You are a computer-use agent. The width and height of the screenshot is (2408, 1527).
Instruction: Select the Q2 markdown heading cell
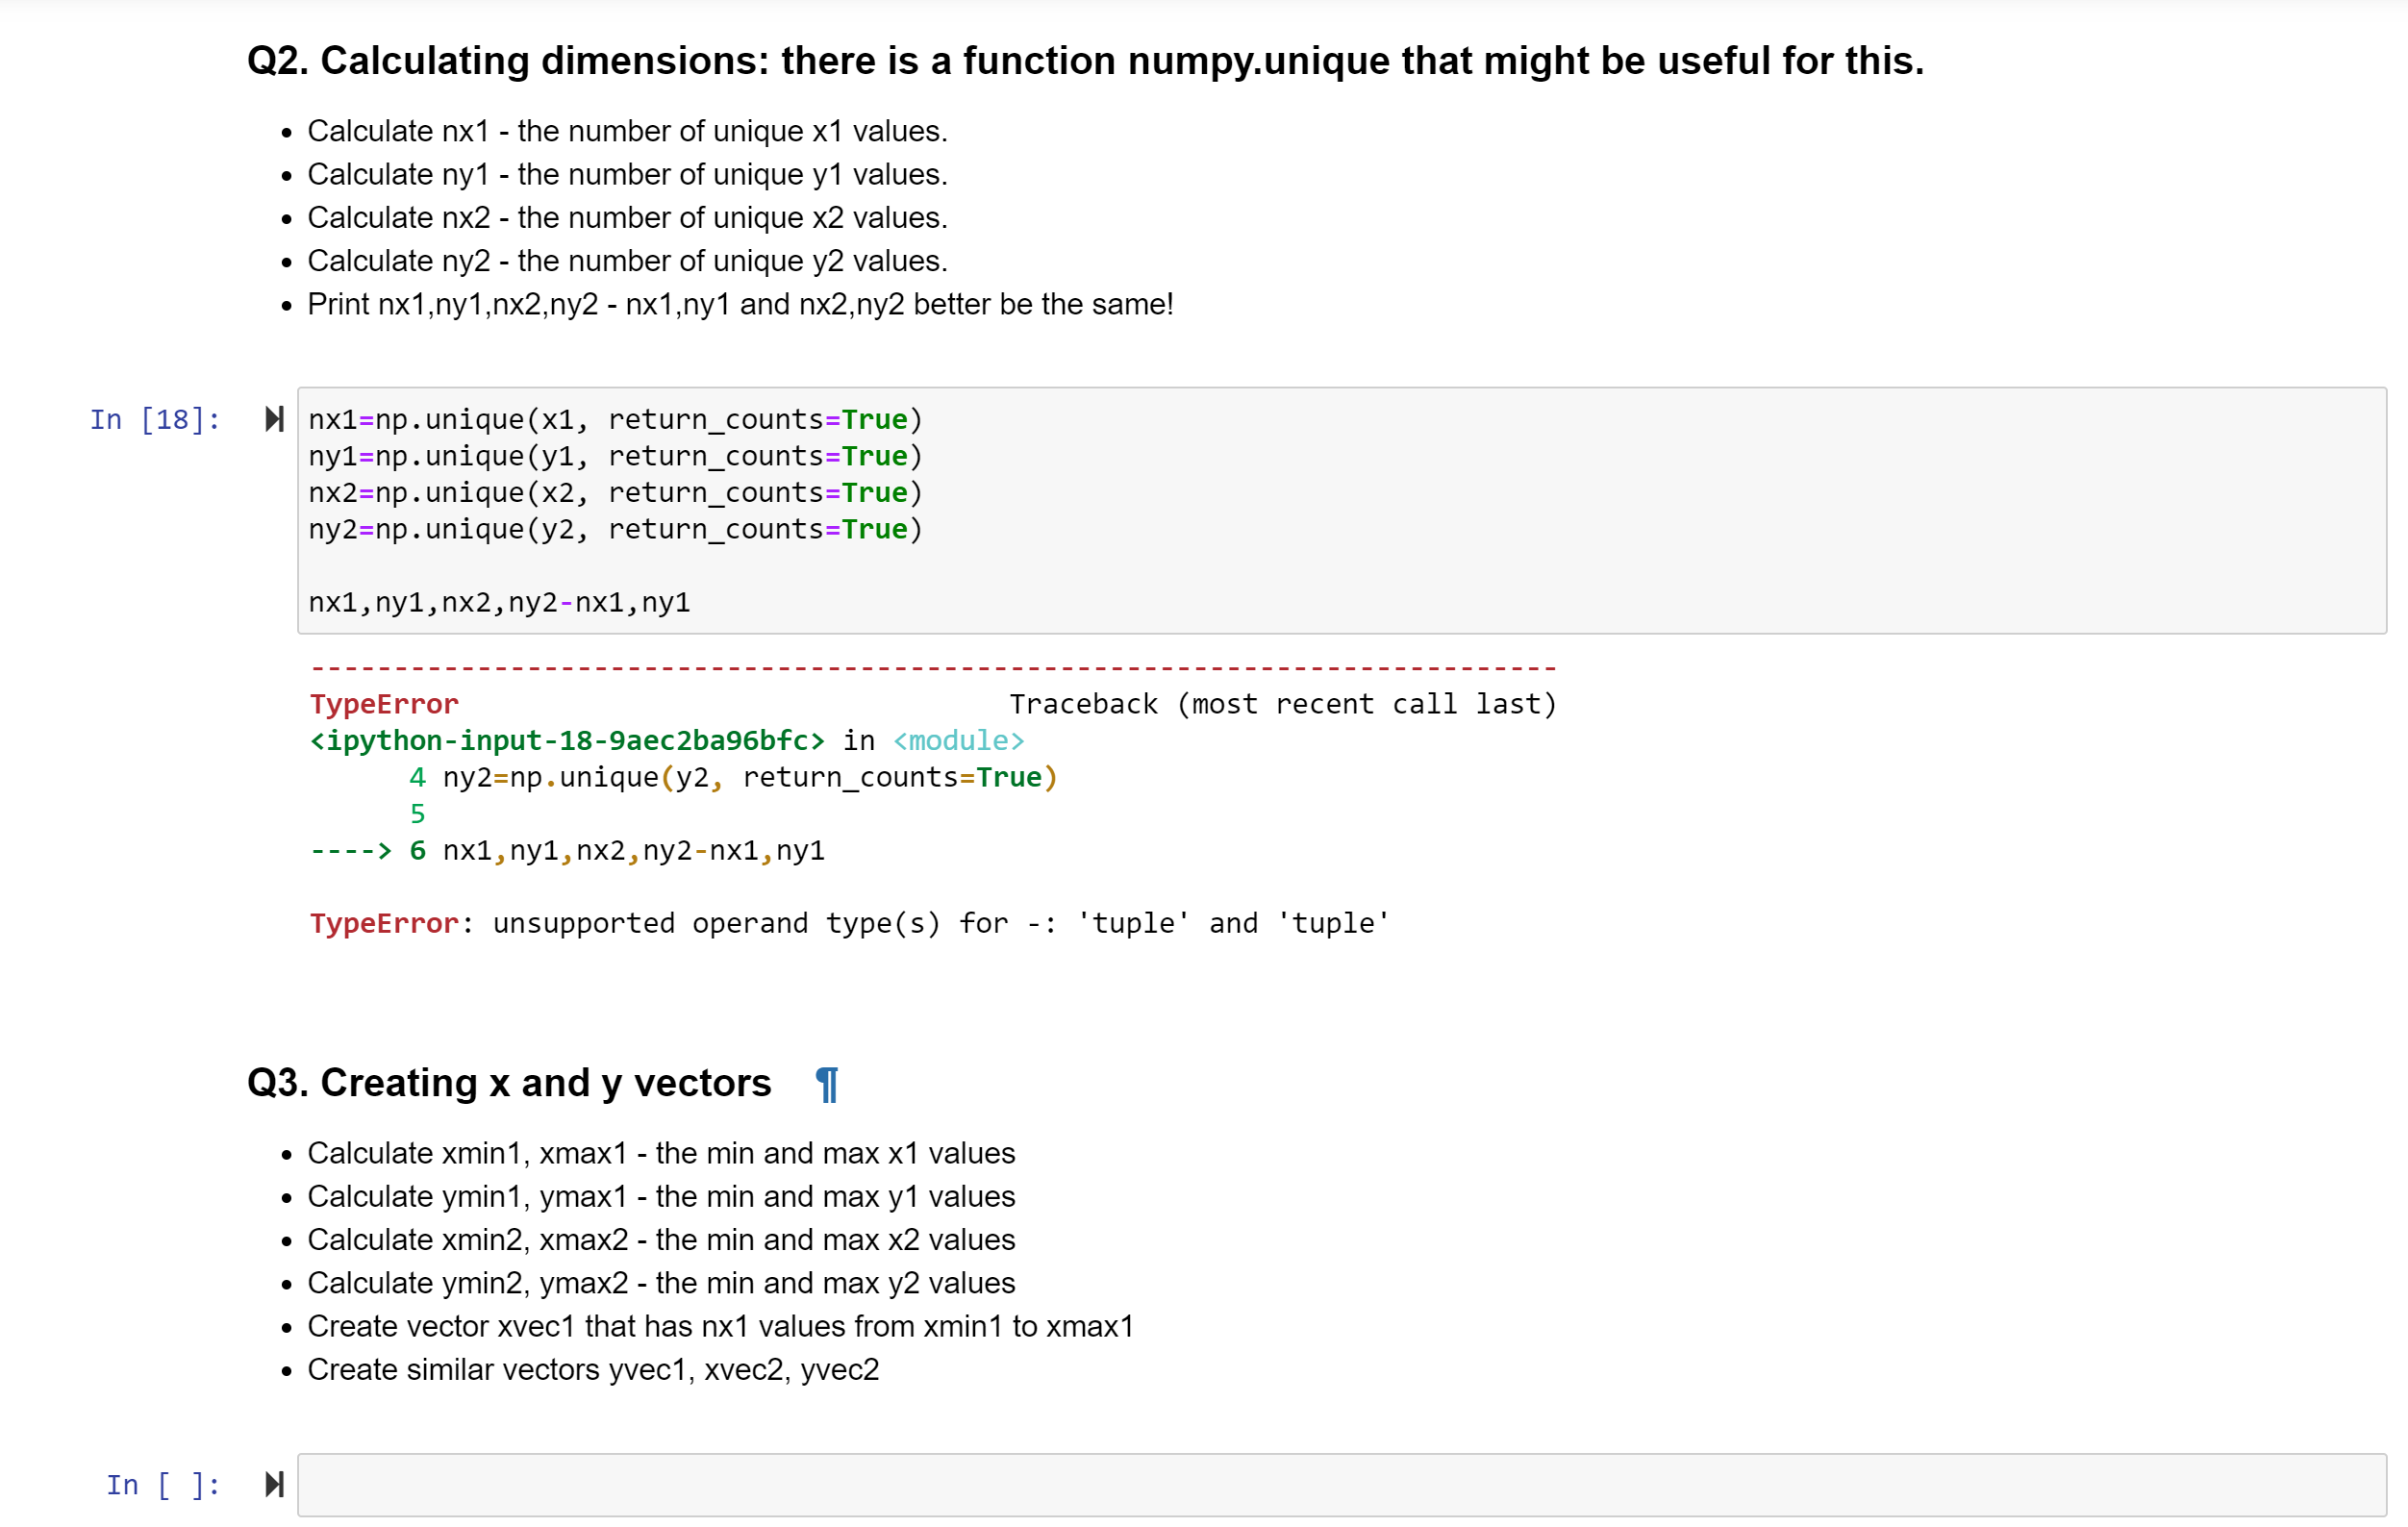click(x=1083, y=60)
